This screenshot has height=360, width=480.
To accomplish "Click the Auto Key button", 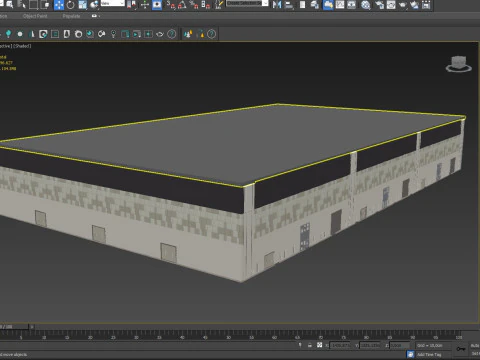I will (475, 346).
